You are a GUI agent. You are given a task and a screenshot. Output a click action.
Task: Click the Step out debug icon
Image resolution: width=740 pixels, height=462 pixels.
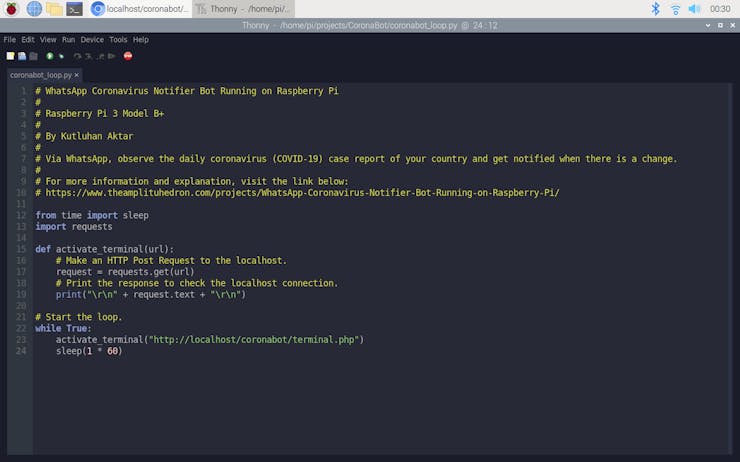coord(100,56)
